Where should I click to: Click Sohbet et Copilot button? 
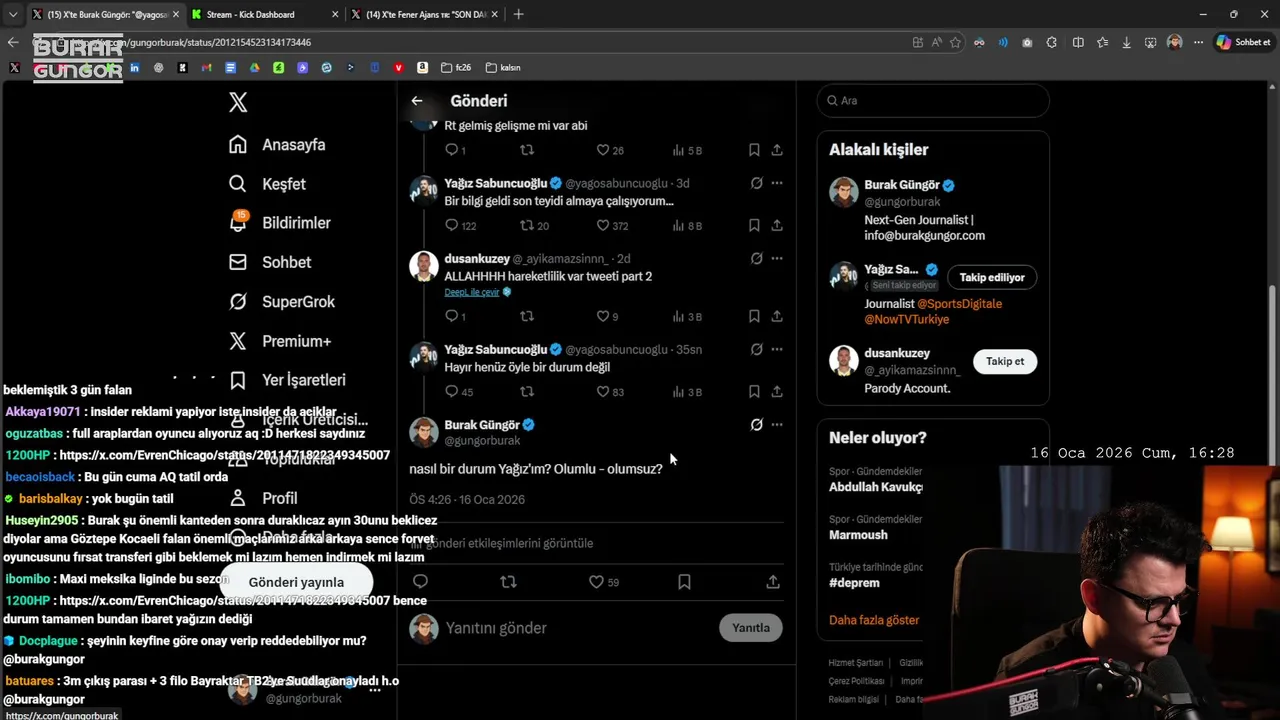[x=1242, y=42]
